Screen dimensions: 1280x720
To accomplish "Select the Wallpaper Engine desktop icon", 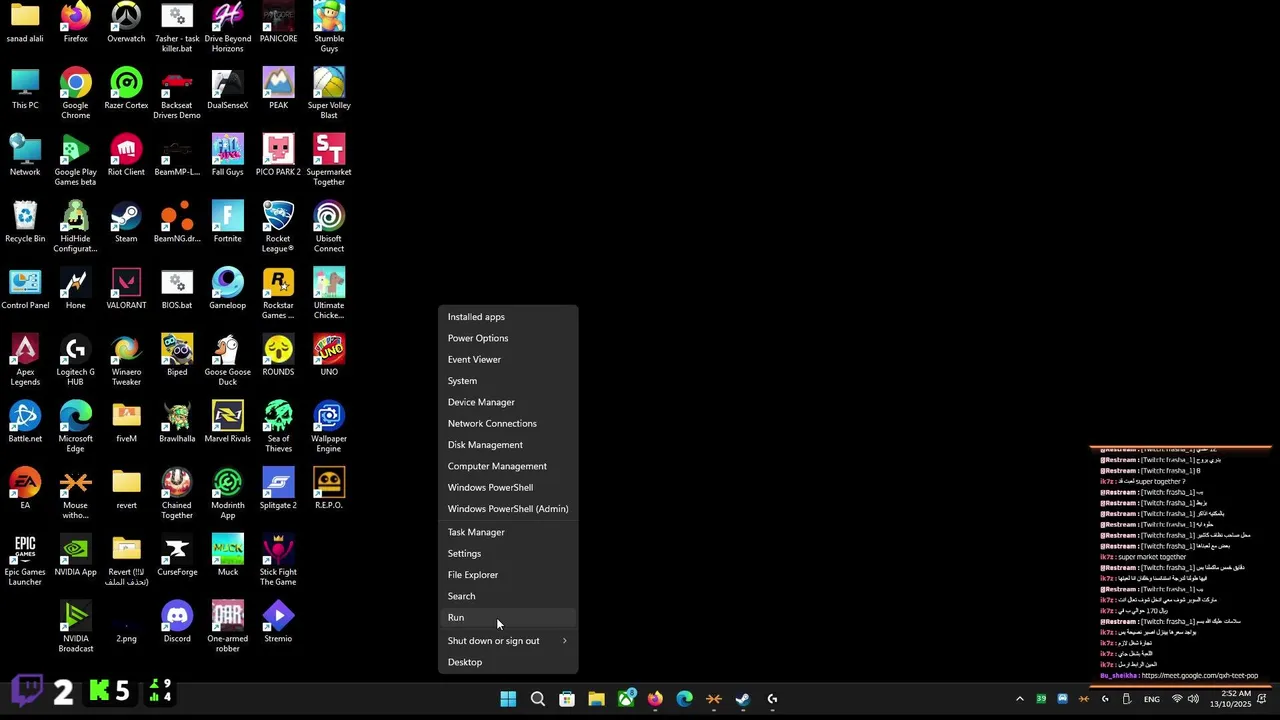I will click(x=329, y=427).
